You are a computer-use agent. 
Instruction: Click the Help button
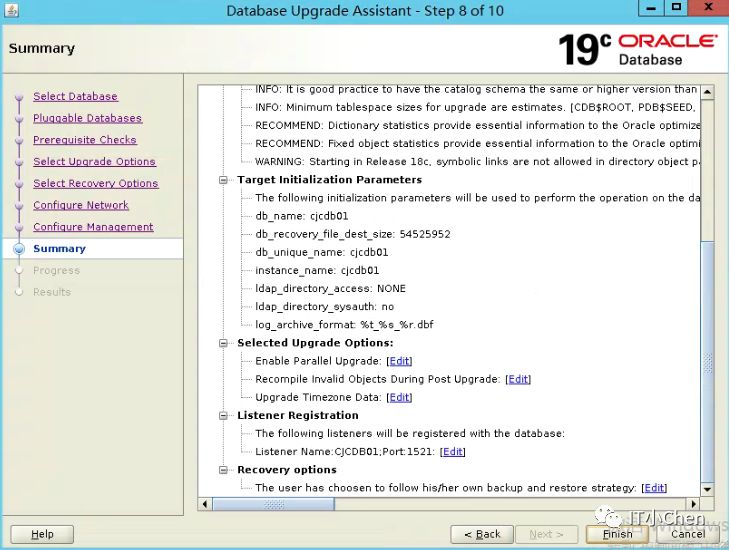42,534
